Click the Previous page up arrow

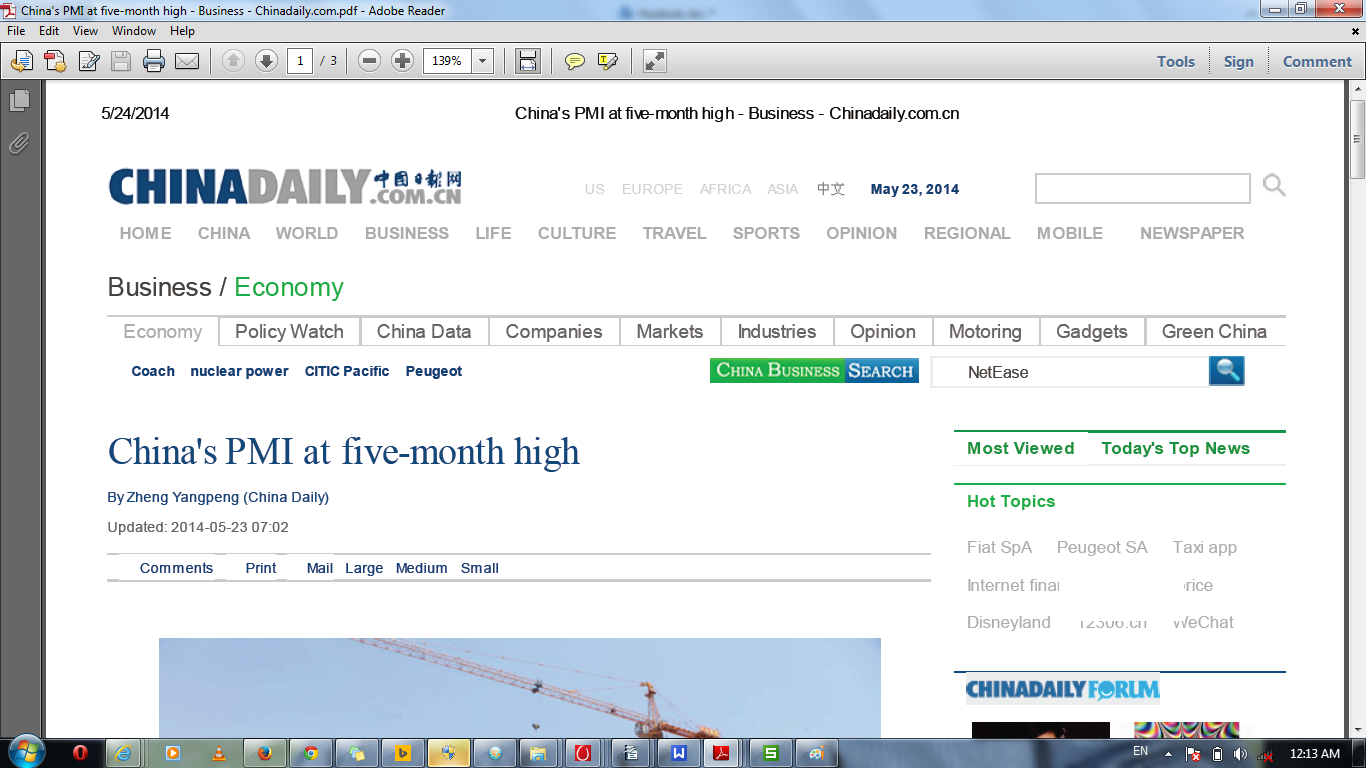coord(233,61)
